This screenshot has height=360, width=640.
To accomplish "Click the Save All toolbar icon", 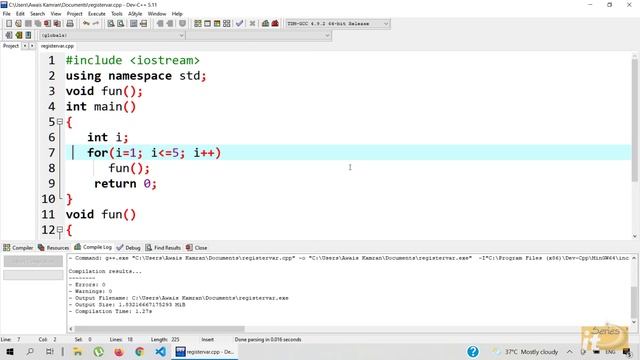I will pyautogui.click(x=38, y=24).
